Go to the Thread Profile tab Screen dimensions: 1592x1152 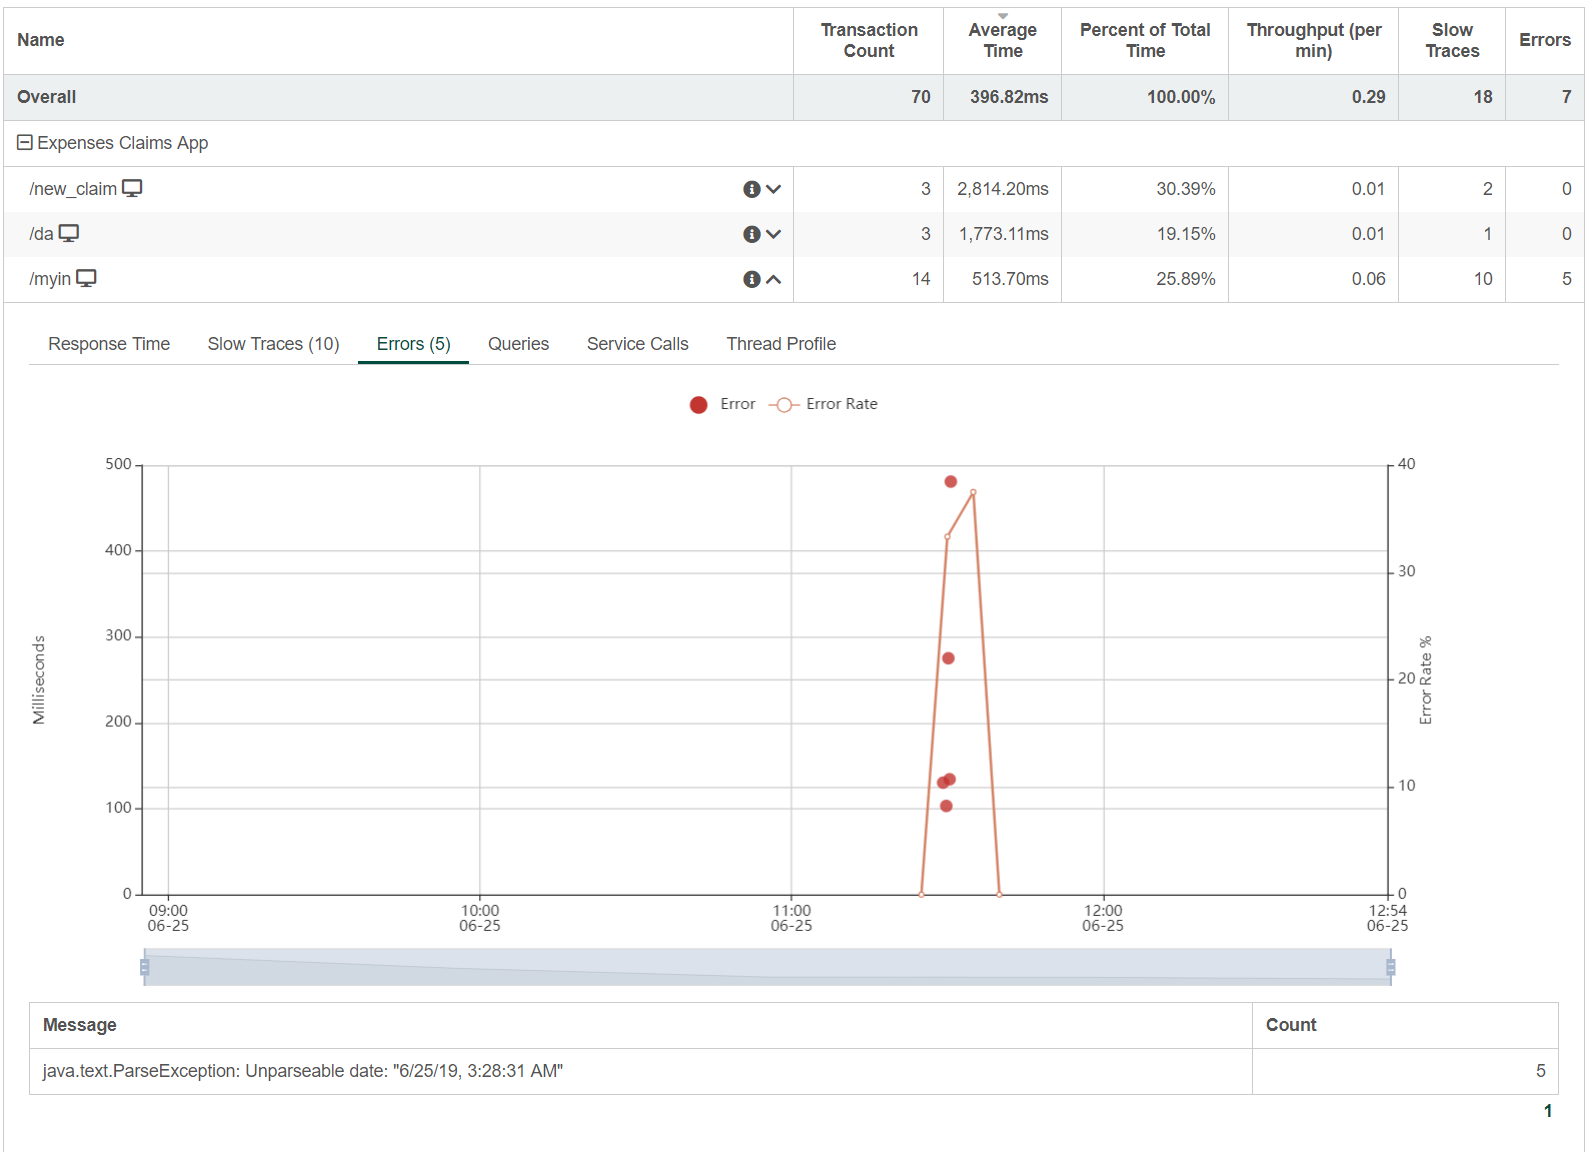tap(781, 344)
